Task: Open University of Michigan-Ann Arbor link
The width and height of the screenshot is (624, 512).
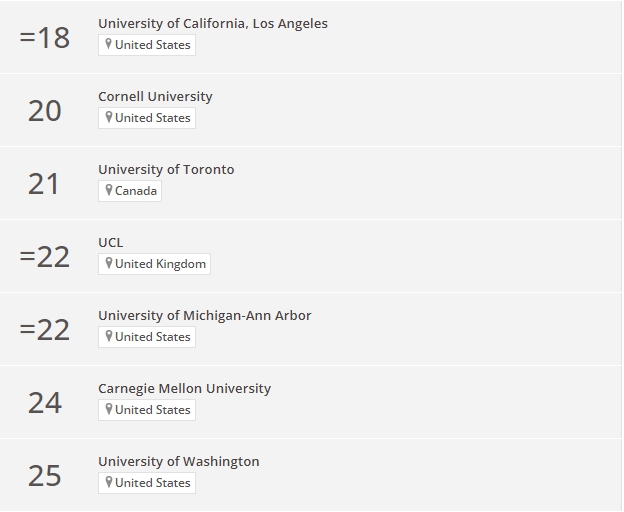Action: (205, 315)
